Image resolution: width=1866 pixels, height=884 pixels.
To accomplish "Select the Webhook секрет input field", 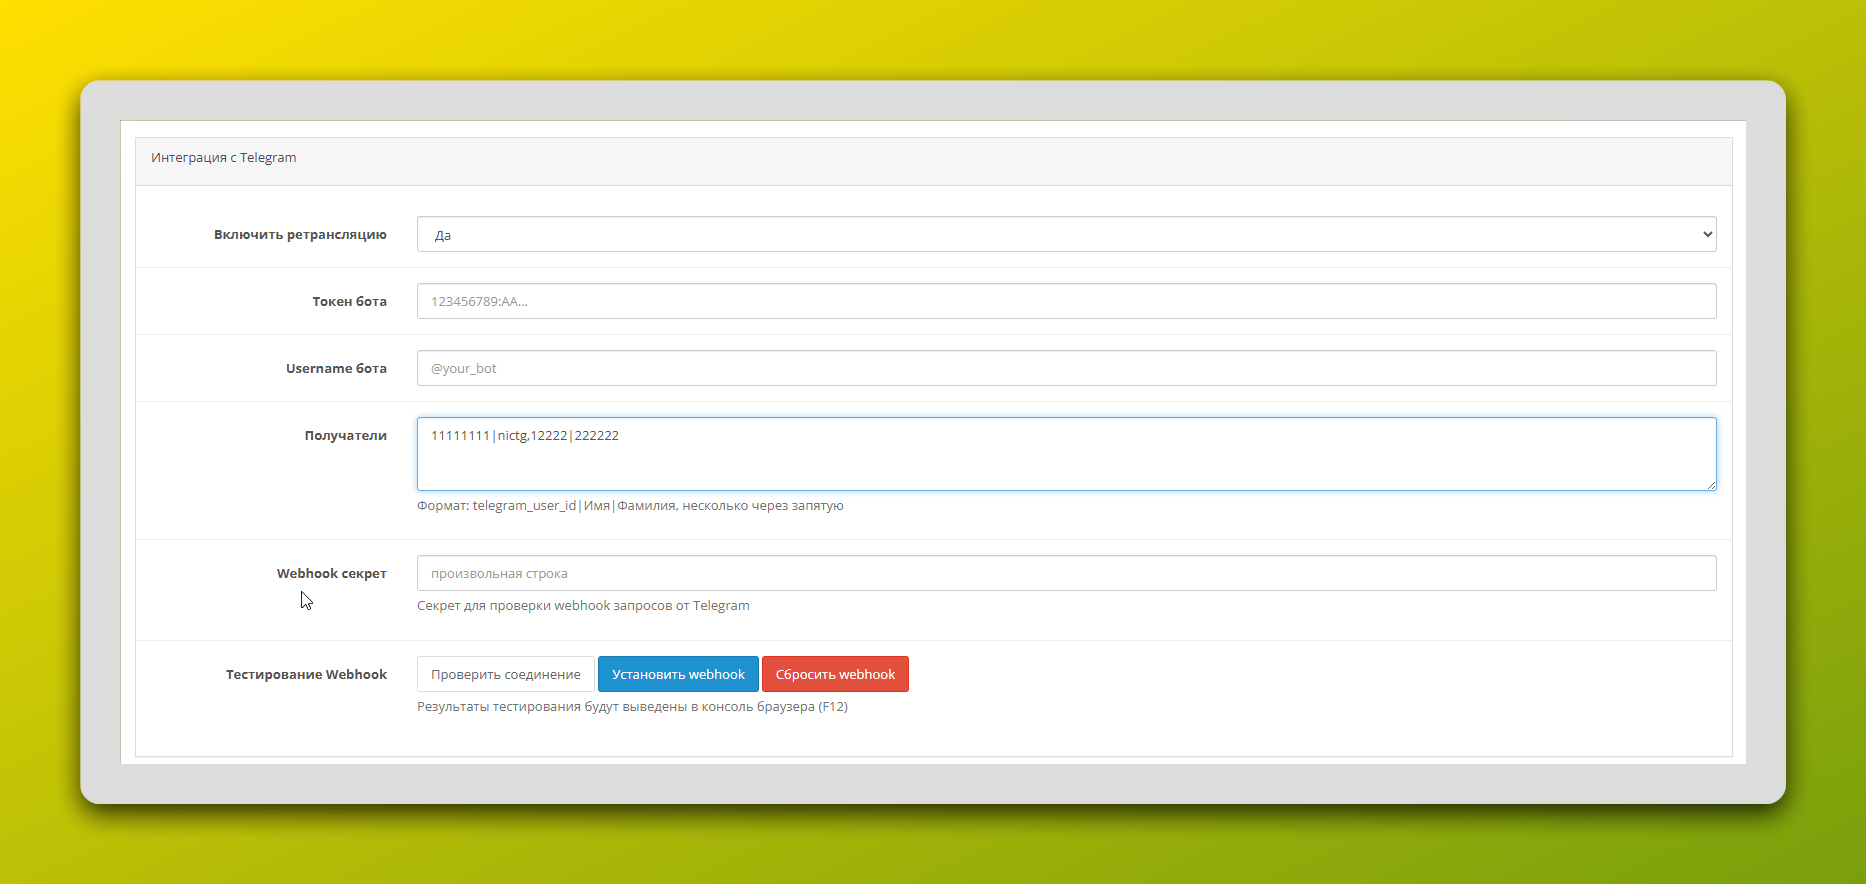I will [1066, 573].
